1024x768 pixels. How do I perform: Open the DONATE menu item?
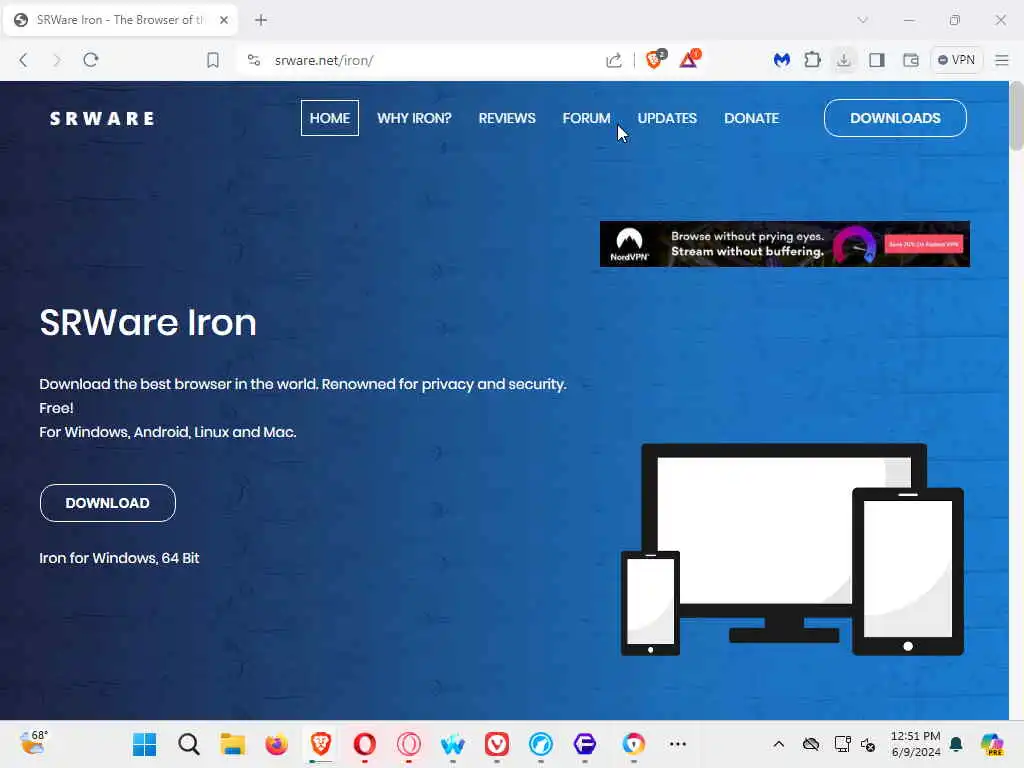click(752, 118)
